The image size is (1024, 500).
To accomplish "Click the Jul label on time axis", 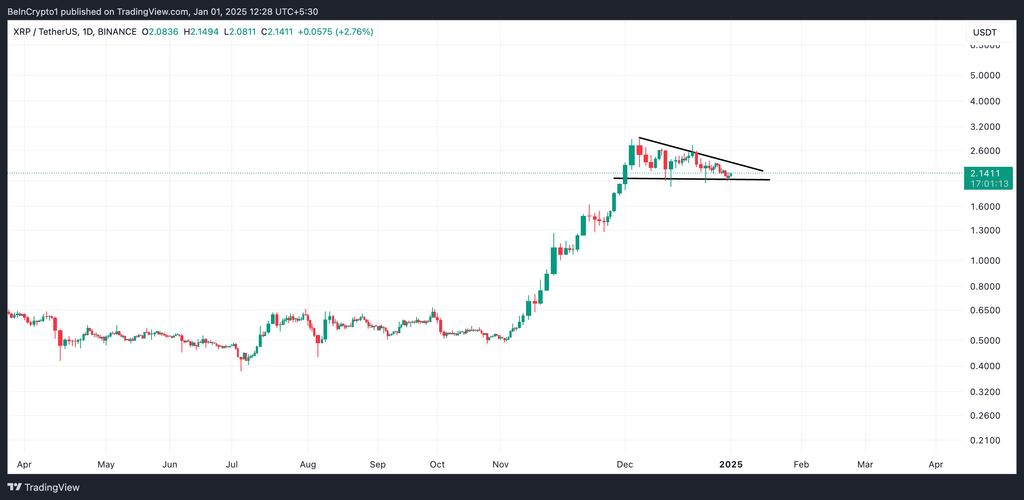I will tap(233, 465).
